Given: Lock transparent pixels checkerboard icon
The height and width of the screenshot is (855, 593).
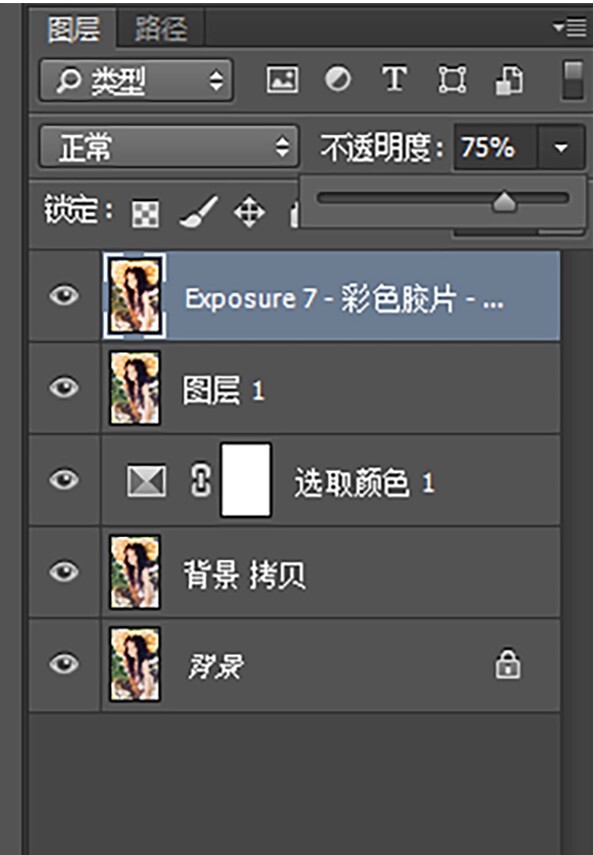Looking at the screenshot, I should click(x=146, y=213).
